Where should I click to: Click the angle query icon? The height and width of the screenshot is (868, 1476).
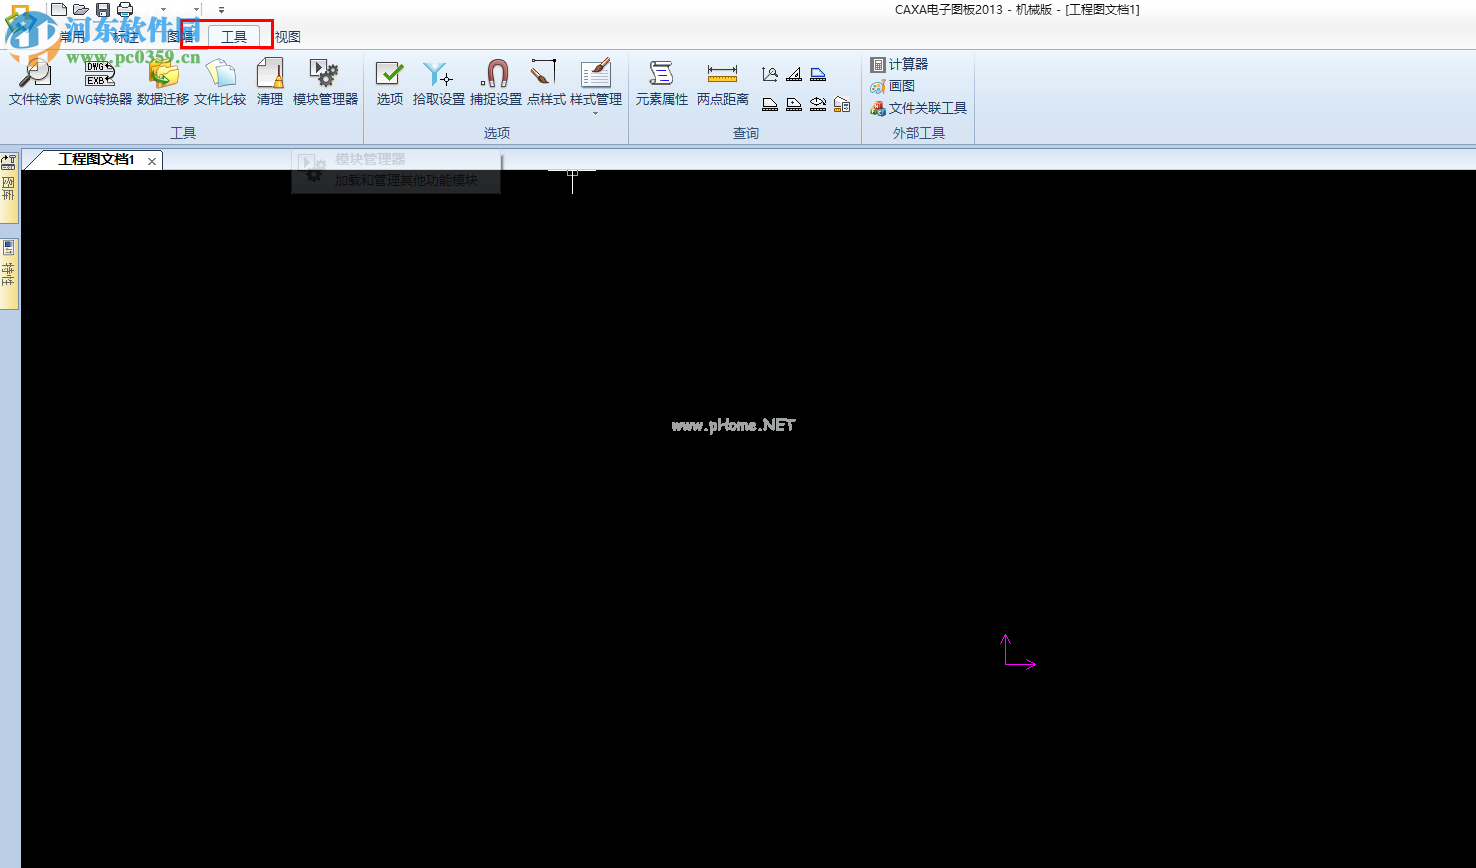(794, 74)
